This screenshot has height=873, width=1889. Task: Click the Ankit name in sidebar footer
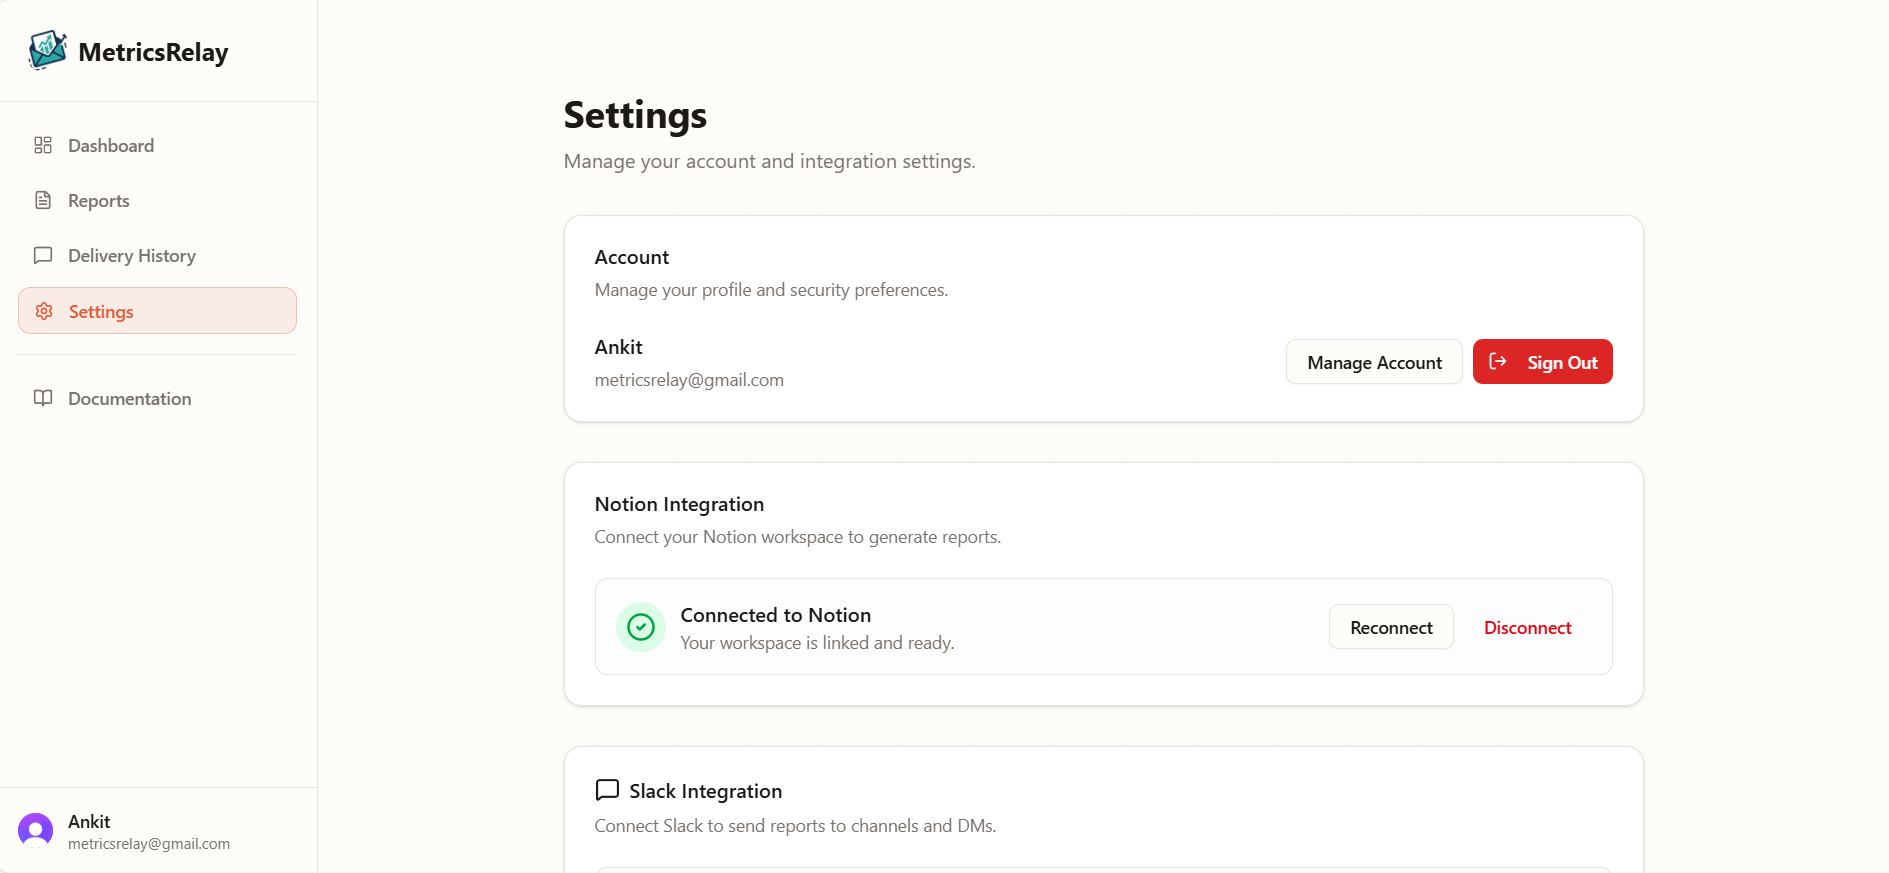pyautogui.click(x=89, y=821)
